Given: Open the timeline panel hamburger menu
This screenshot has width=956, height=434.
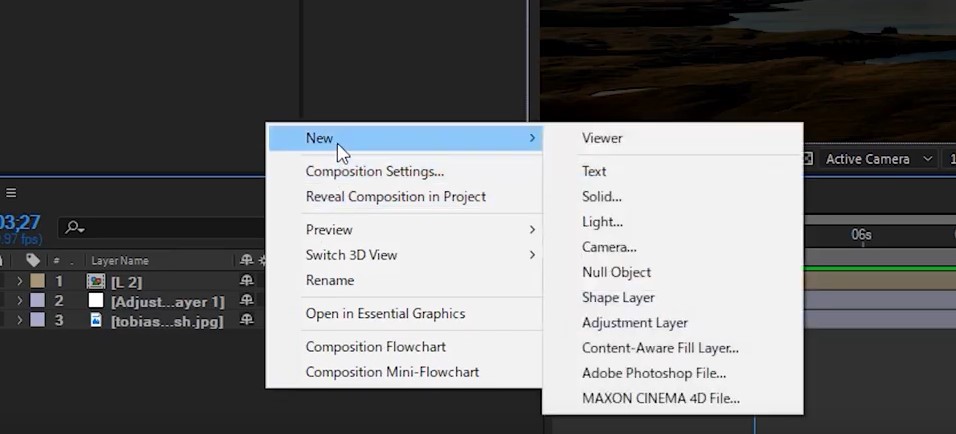Looking at the screenshot, I should point(11,193).
